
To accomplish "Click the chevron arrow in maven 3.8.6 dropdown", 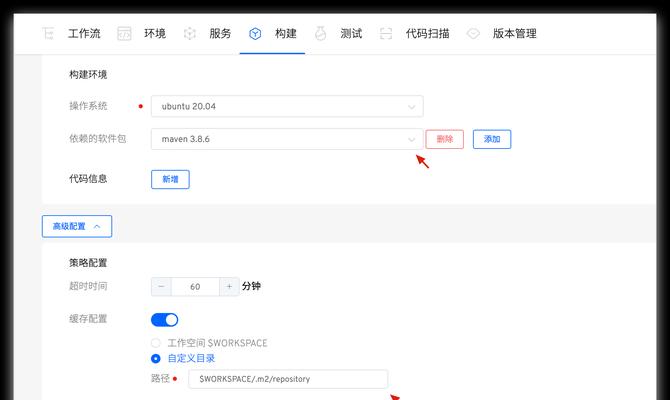I will click(x=411, y=139).
